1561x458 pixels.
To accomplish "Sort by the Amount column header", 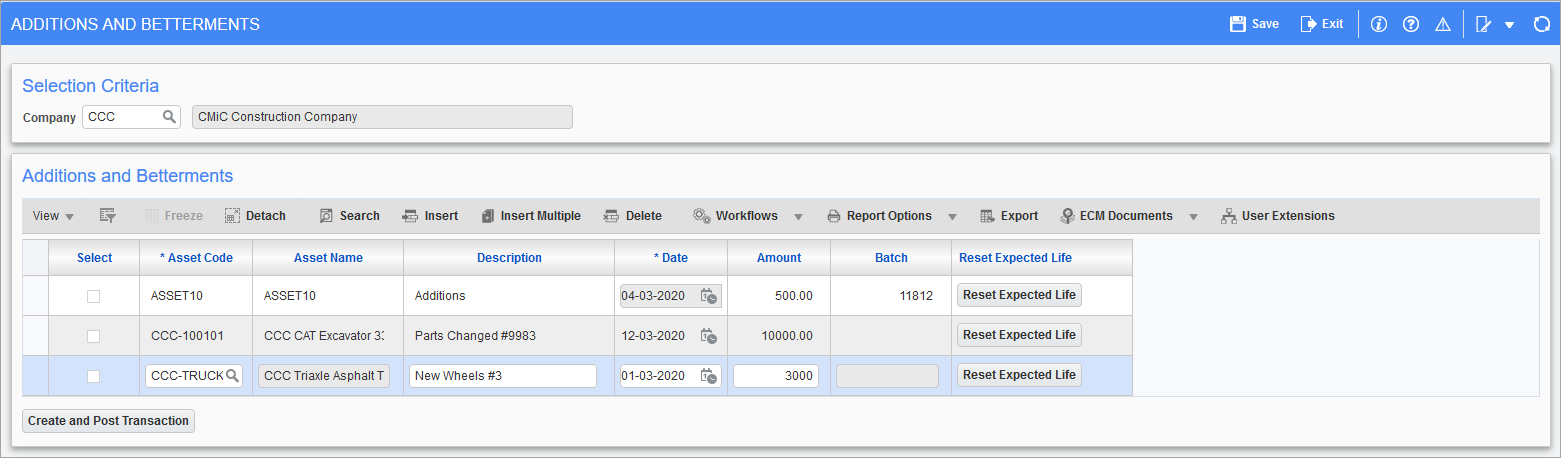I will pyautogui.click(x=779, y=258).
